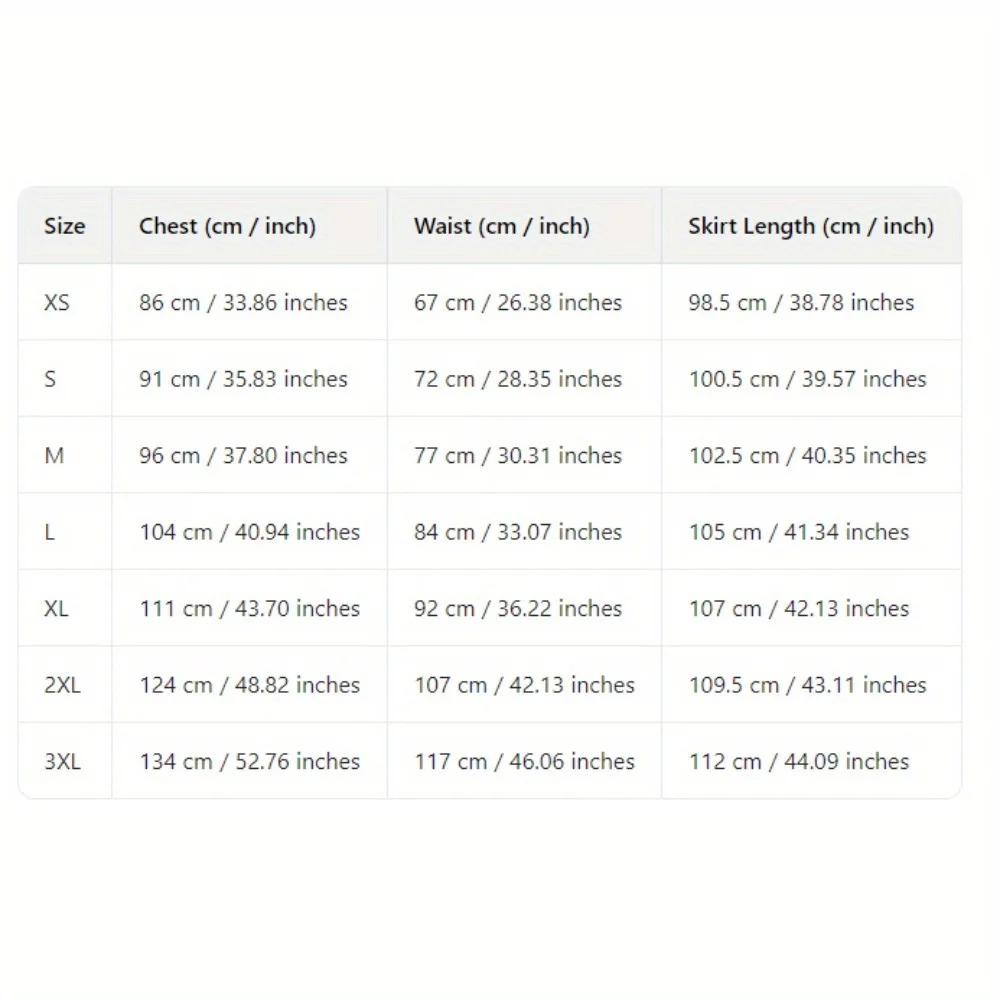Click the 72 cm waist measurement
Screen dimensions: 1000x1000
point(518,379)
